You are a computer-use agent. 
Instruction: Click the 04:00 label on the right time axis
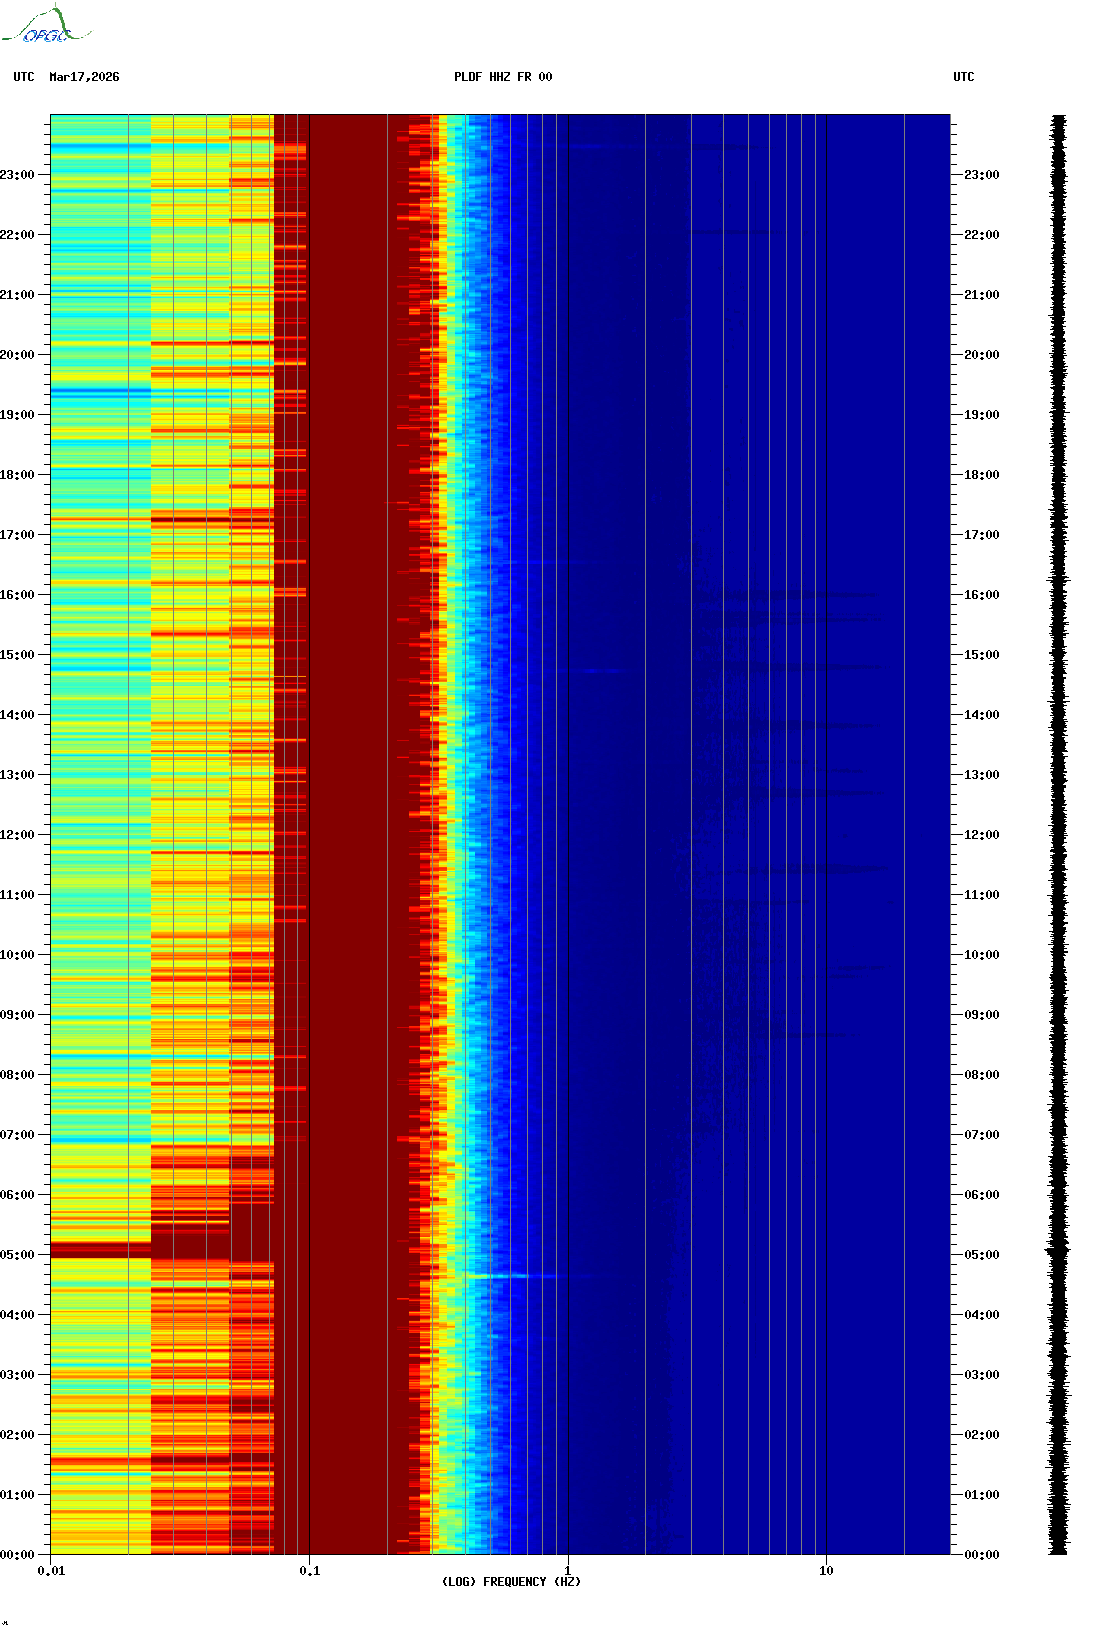tap(982, 1315)
